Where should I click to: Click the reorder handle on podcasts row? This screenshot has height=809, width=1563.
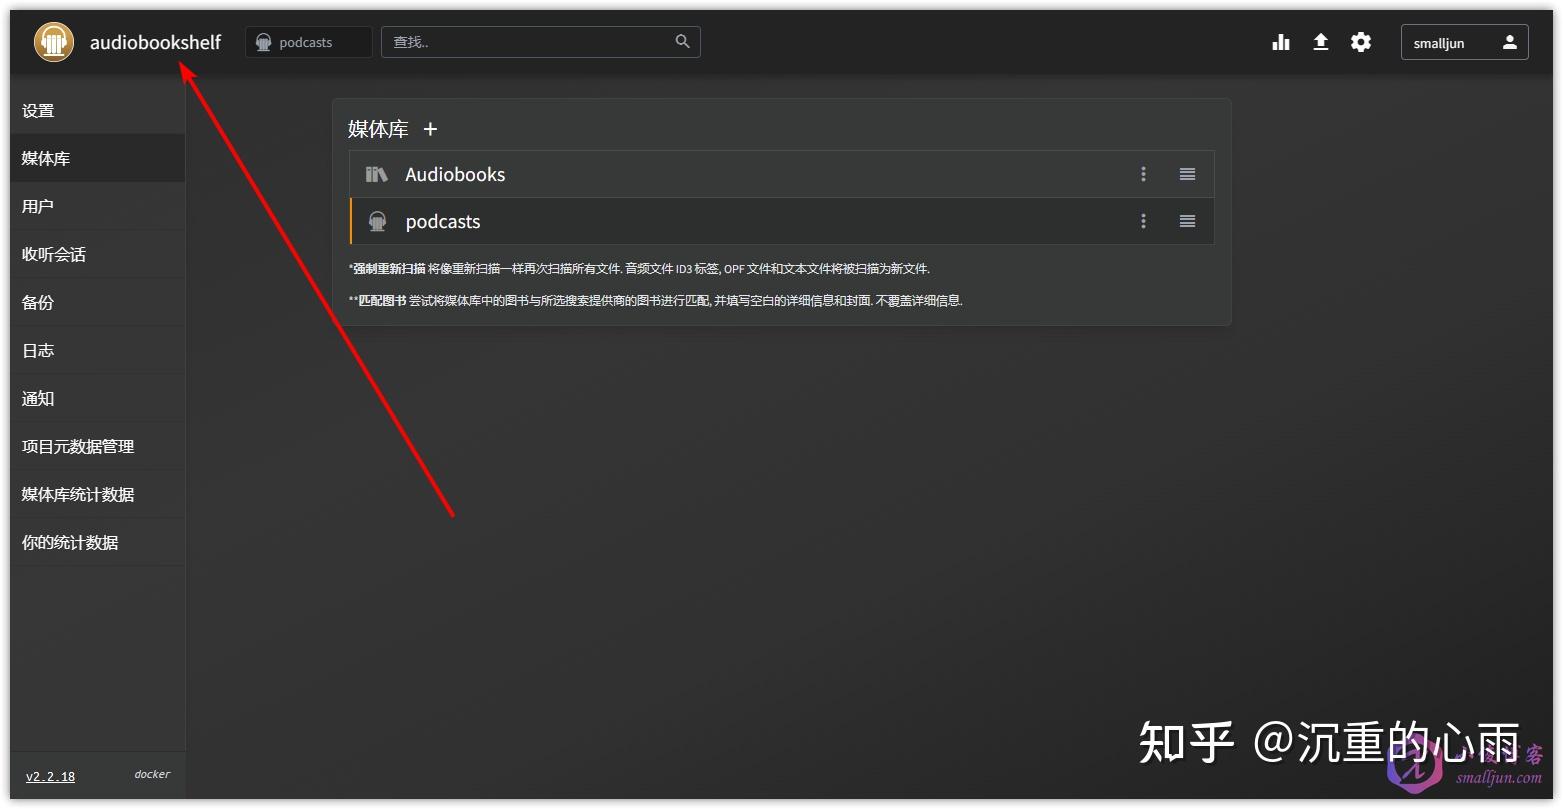point(1187,221)
